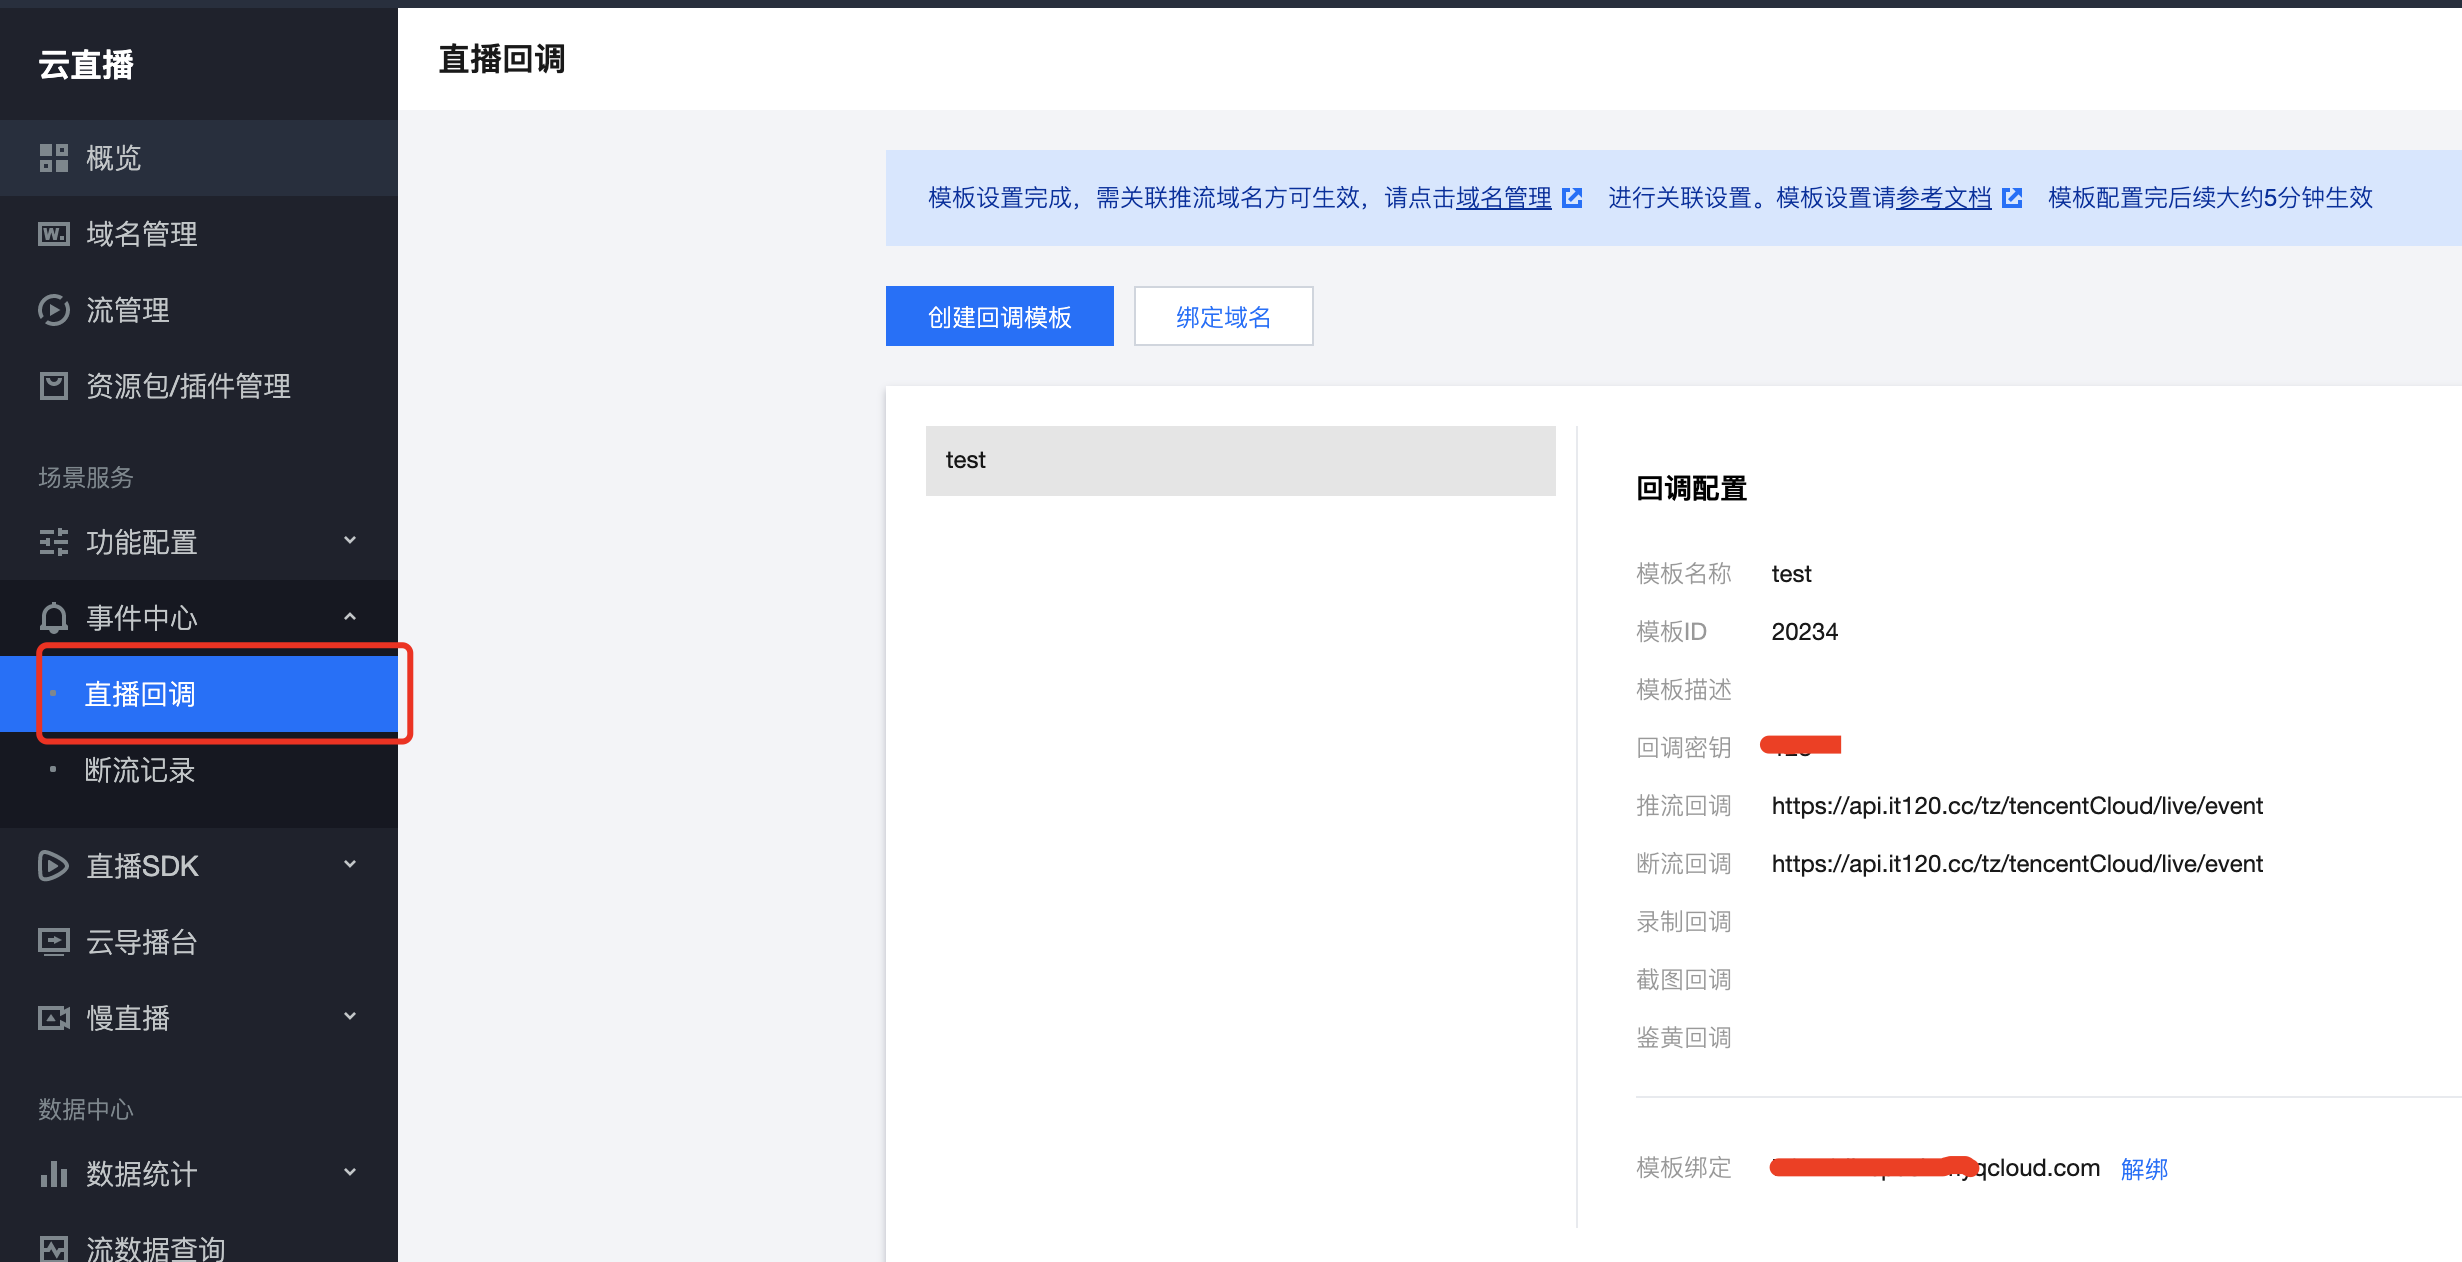Screen dimensions: 2462x1262
Task: Collapse the 事件中心 chevron
Action: click(x=350, y=617)
